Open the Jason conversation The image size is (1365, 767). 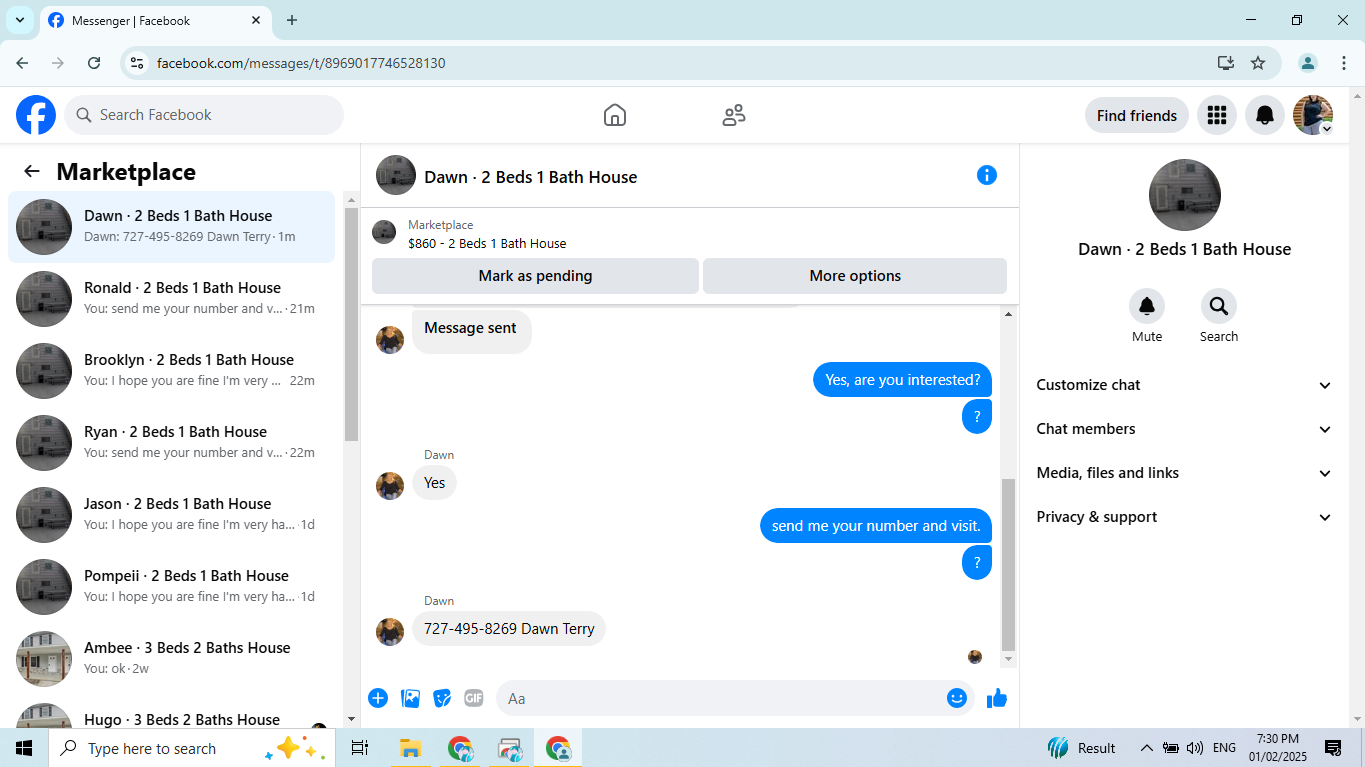(171, 515)
